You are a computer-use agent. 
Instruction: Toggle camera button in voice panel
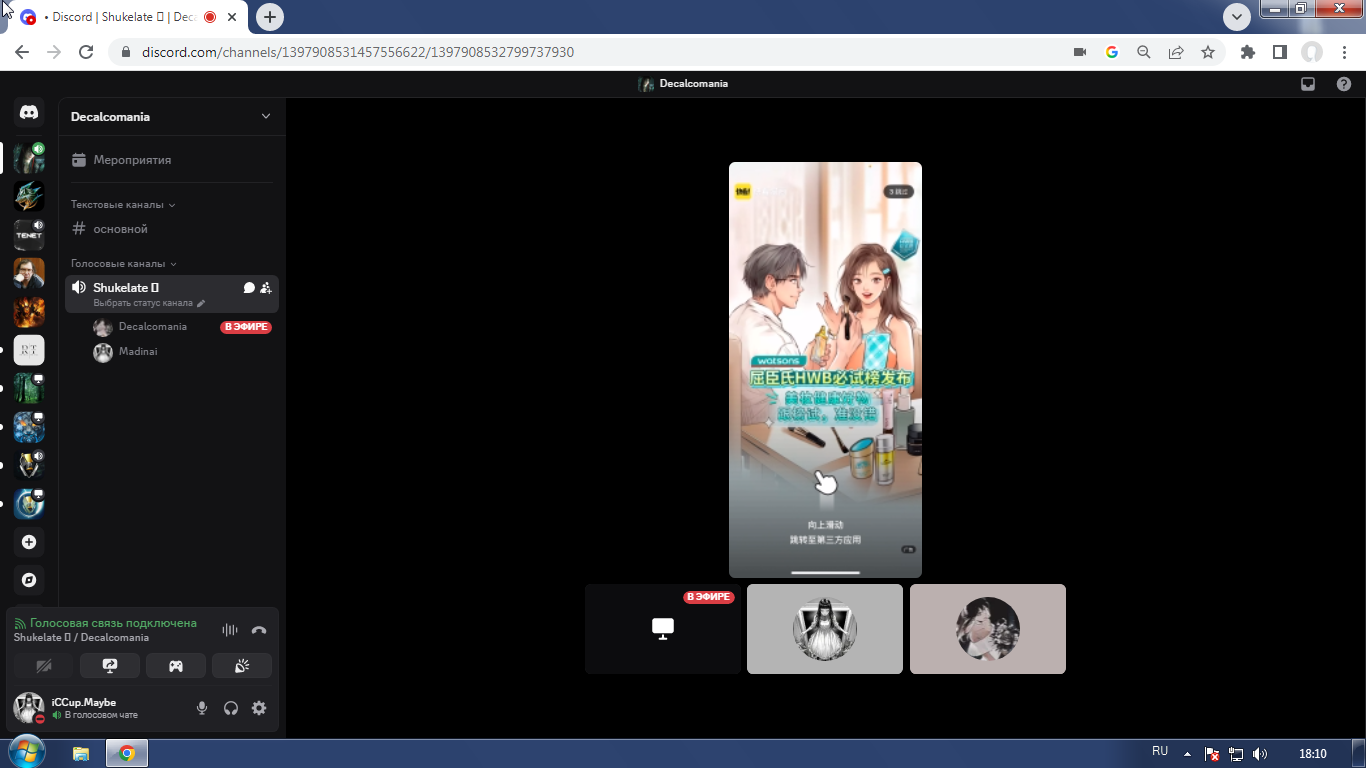pyautogui.click(x=44, y=666)
